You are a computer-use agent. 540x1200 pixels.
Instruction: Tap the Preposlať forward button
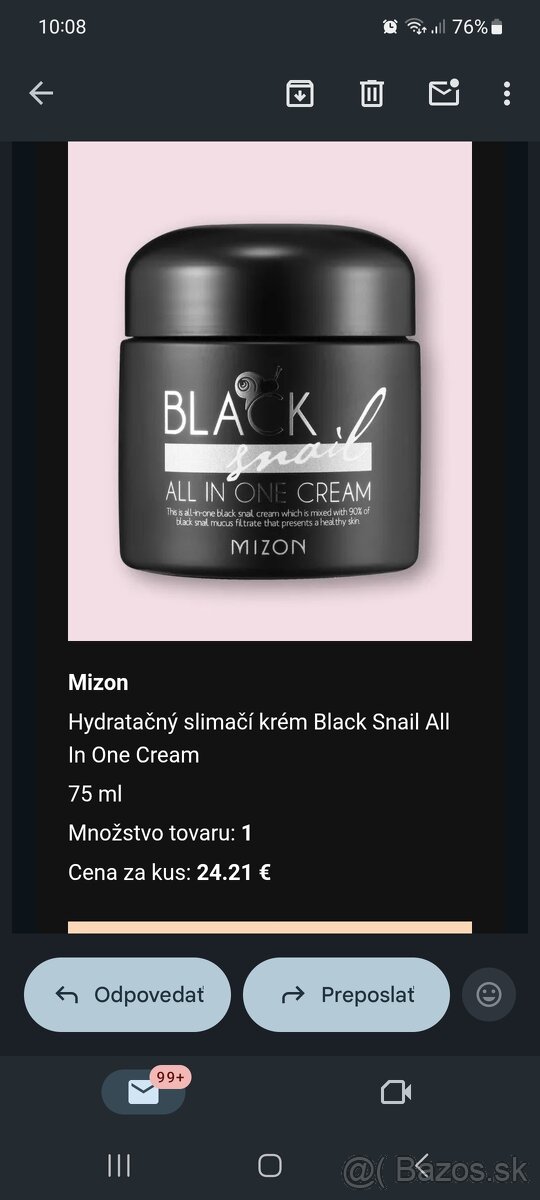coord(346,994)
